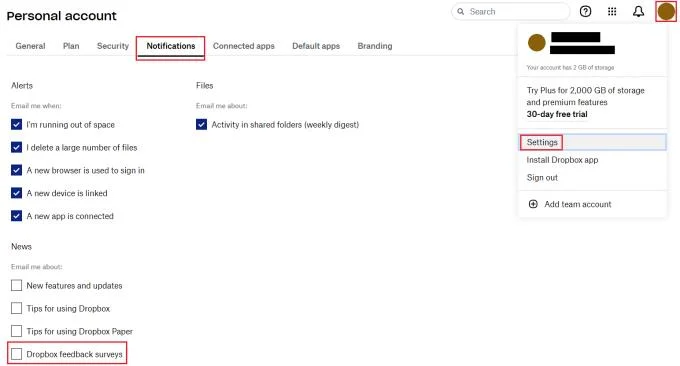Viewport: 680px width, 366px height.
Task: Check Tips for using Dropbox
Action: 16,308
